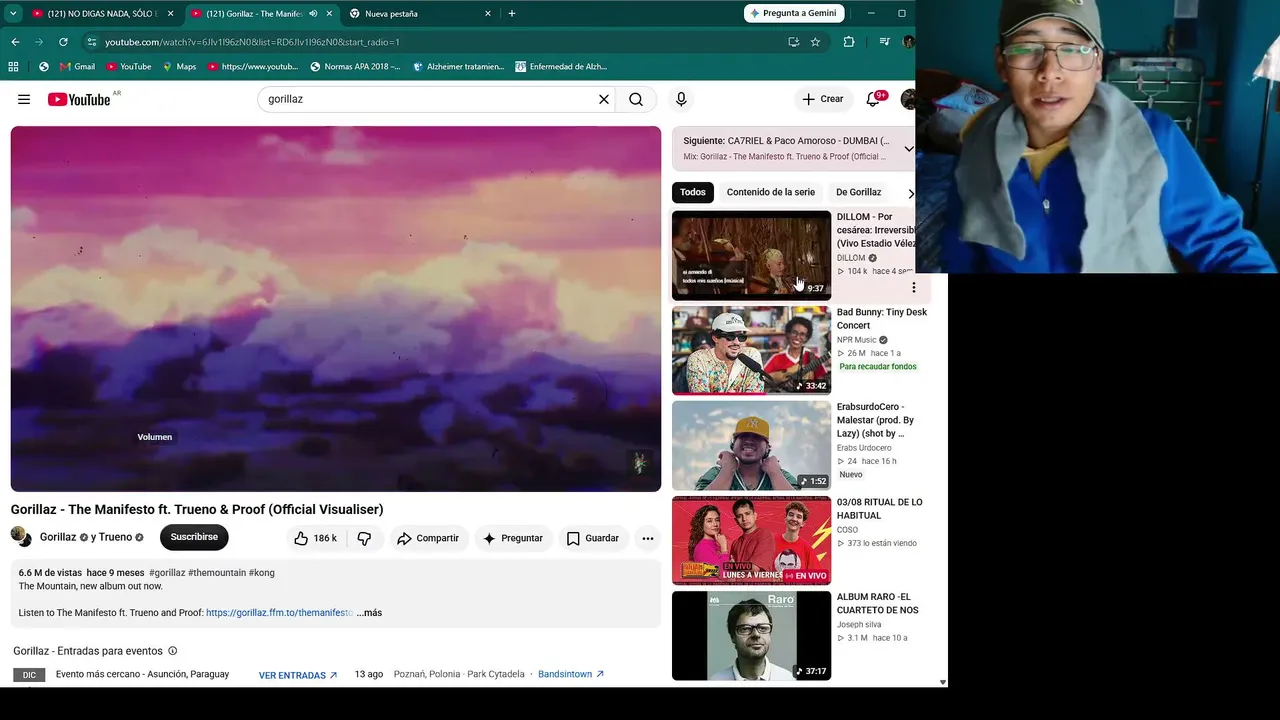Open the Bad Bunny Tiny Desk thumbnail
1280x720 pixels.
751,350
